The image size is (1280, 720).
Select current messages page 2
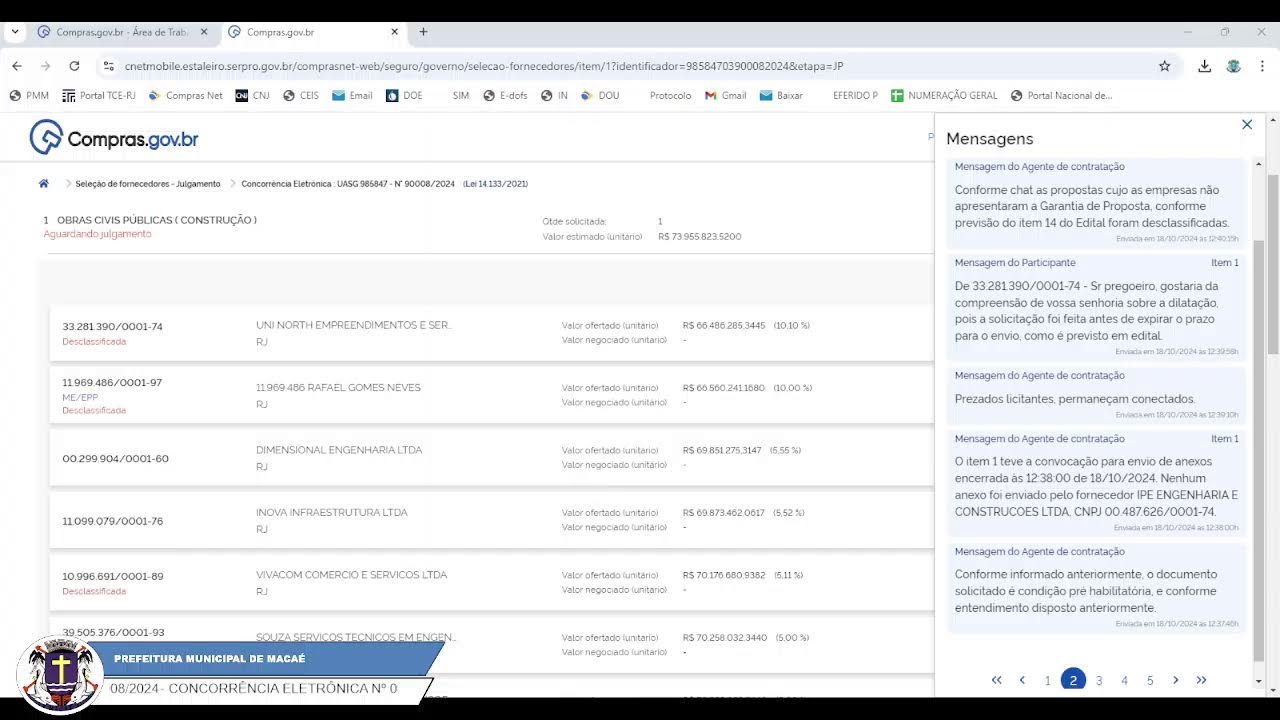(1073, 680)
